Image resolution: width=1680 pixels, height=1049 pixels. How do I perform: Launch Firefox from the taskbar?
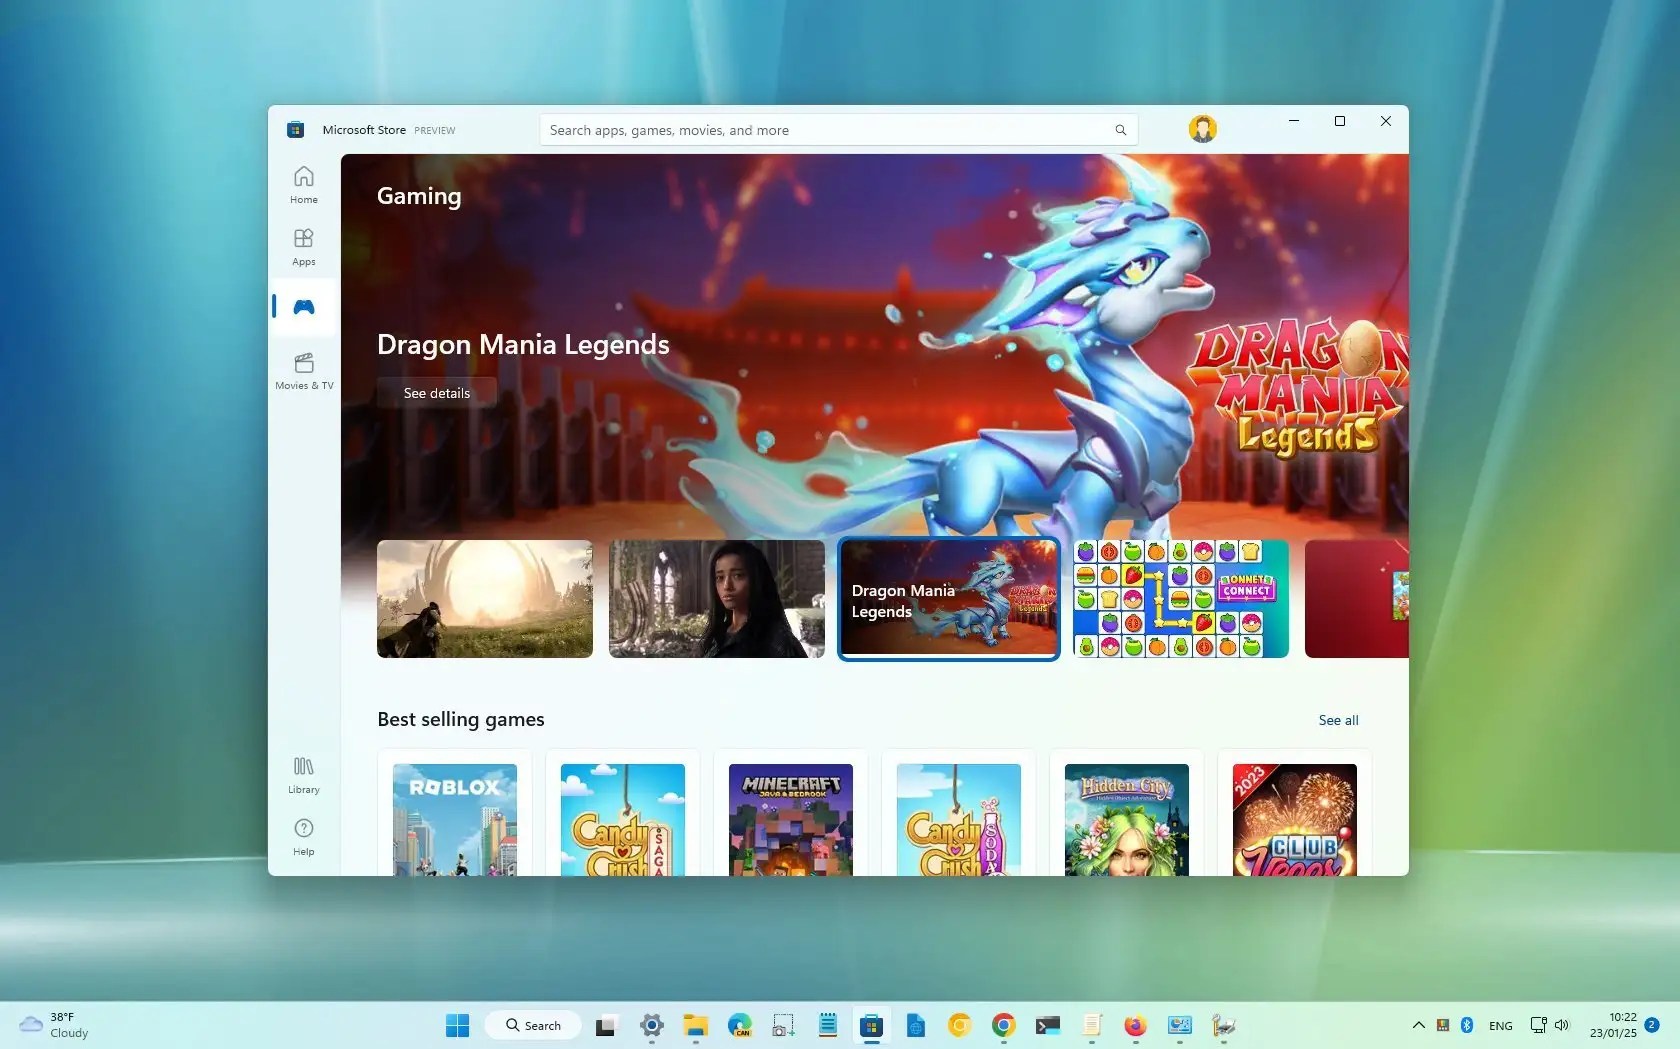pyautogui.click(x=1134, y=1025)
